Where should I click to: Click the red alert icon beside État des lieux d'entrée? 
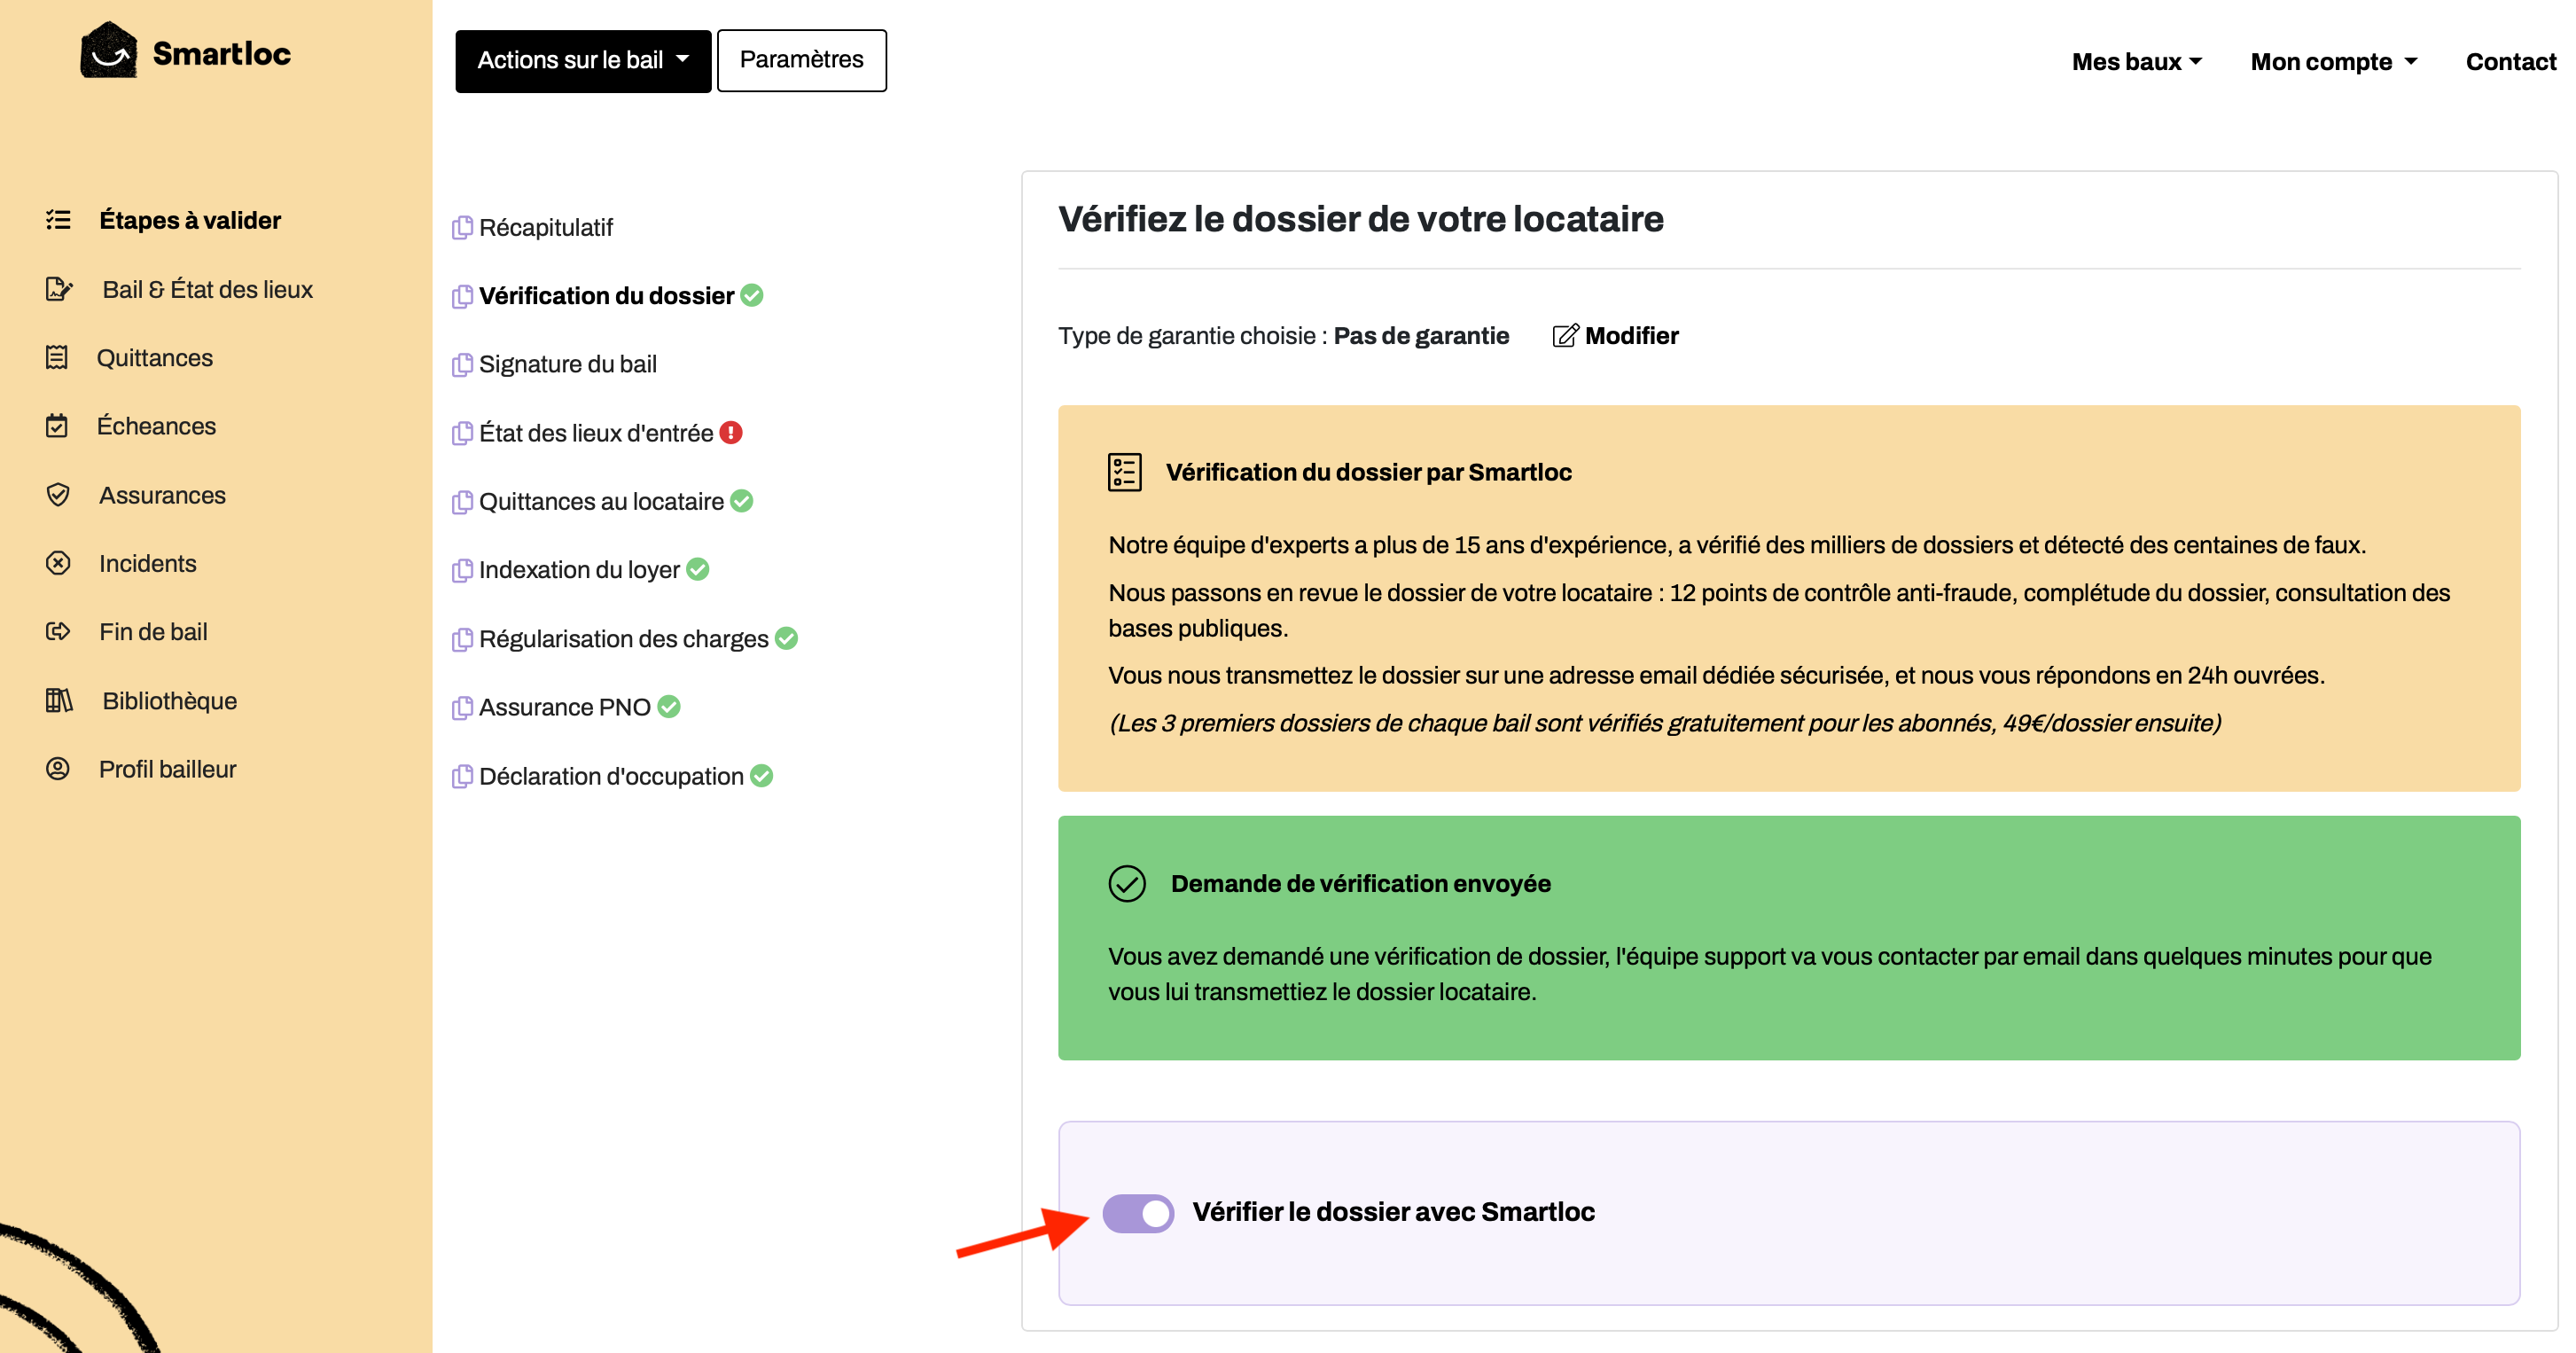(x=731, y=432)
